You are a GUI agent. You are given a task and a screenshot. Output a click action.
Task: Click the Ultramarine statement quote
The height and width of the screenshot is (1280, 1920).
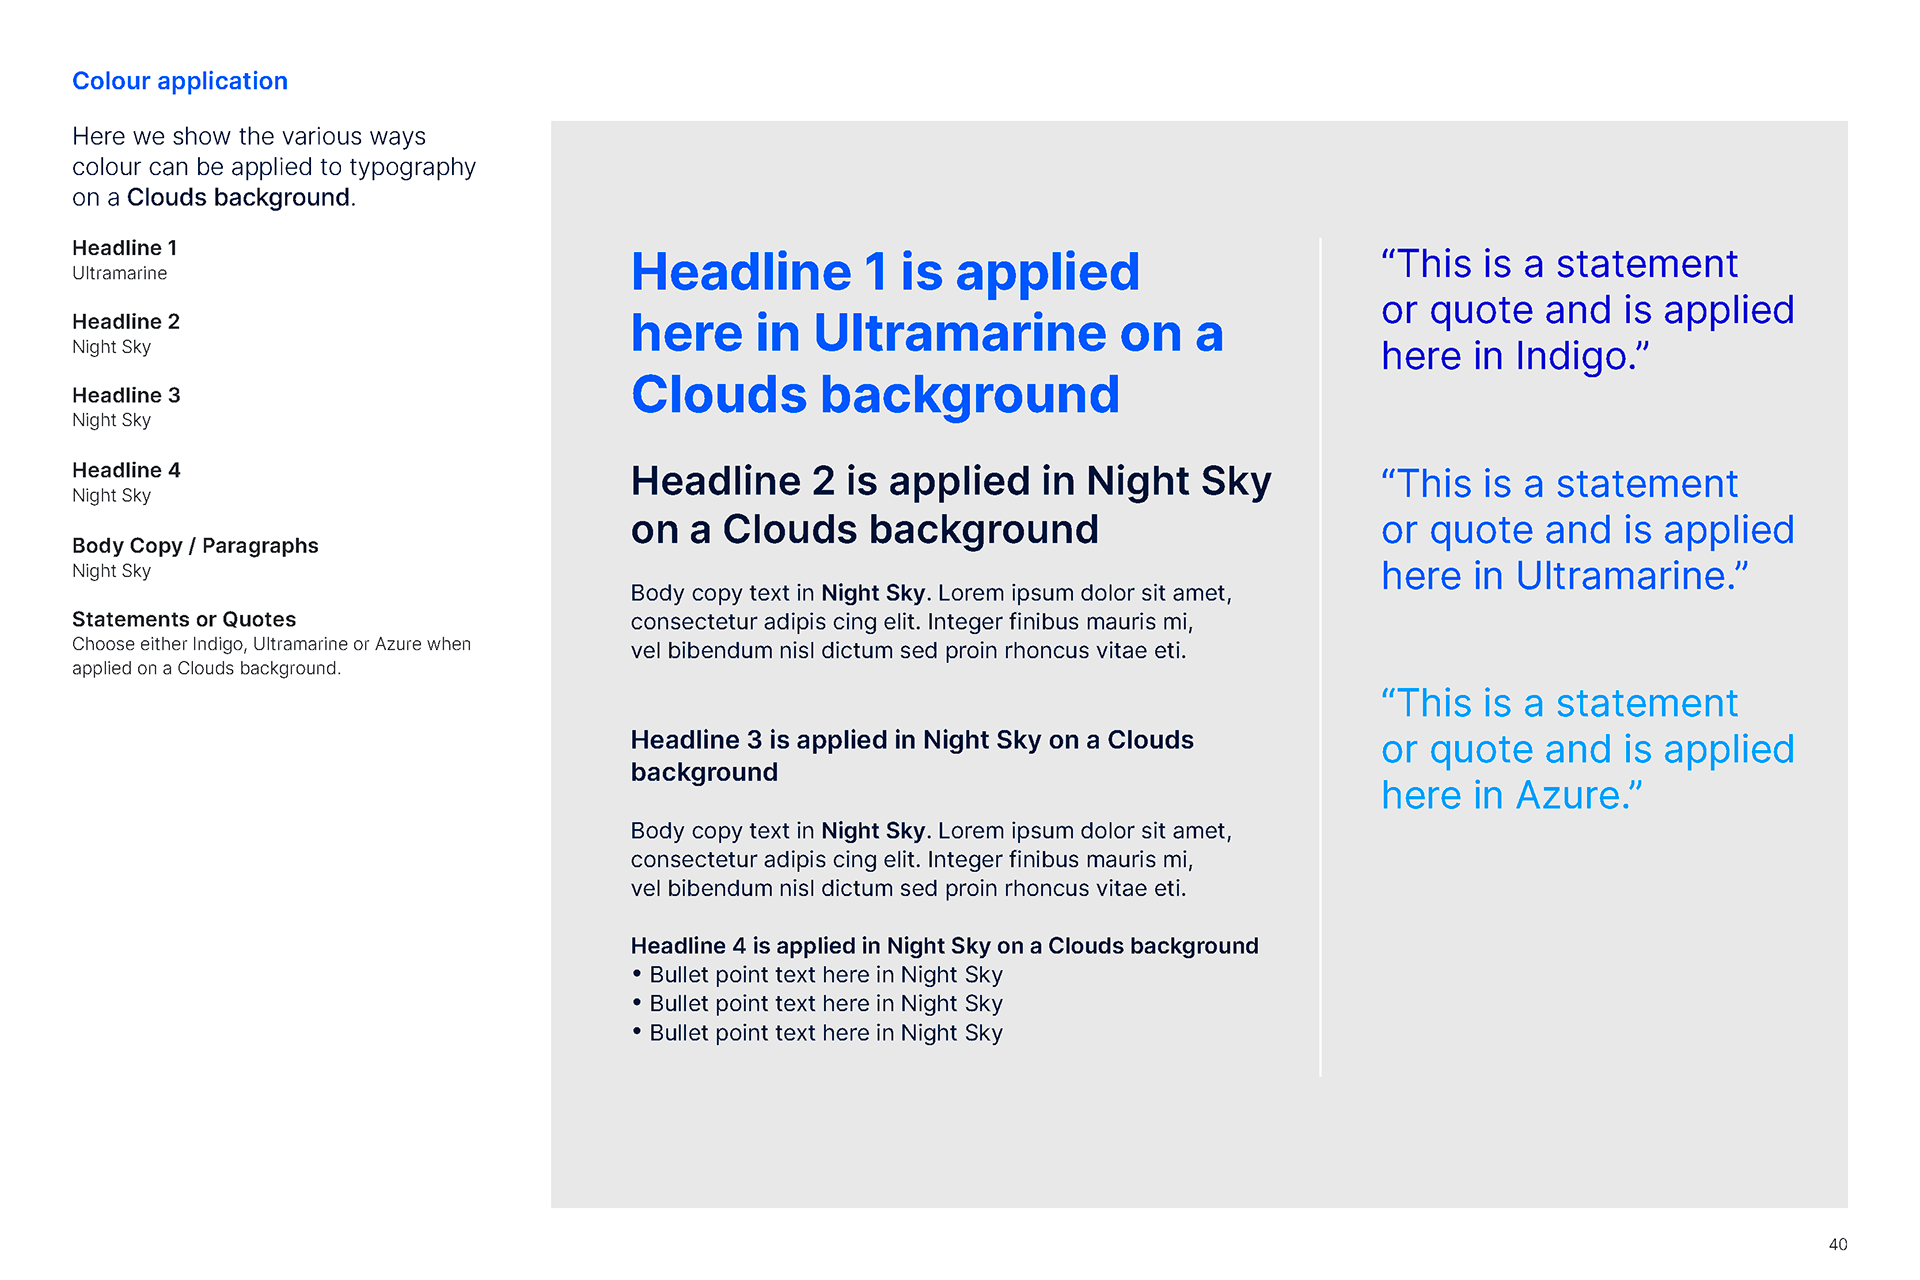[1587, 530]
